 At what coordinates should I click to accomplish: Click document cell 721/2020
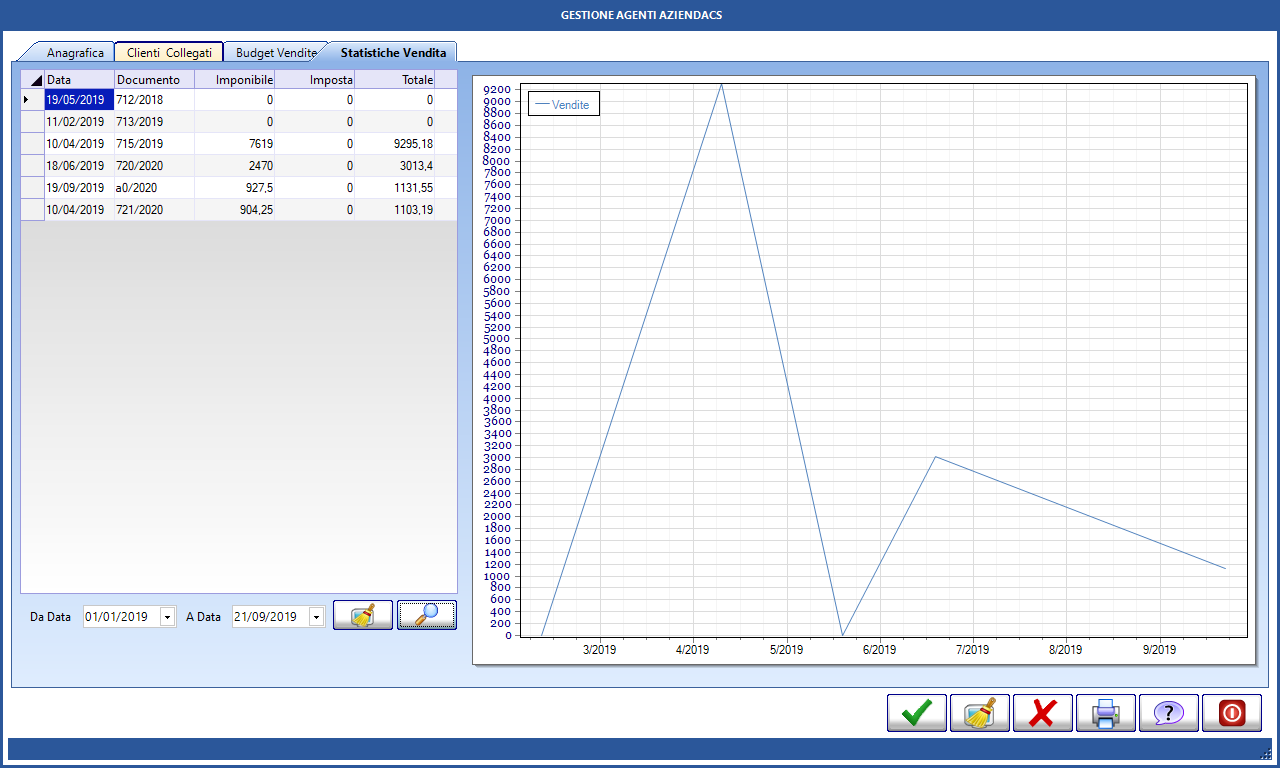pos(154,210)
